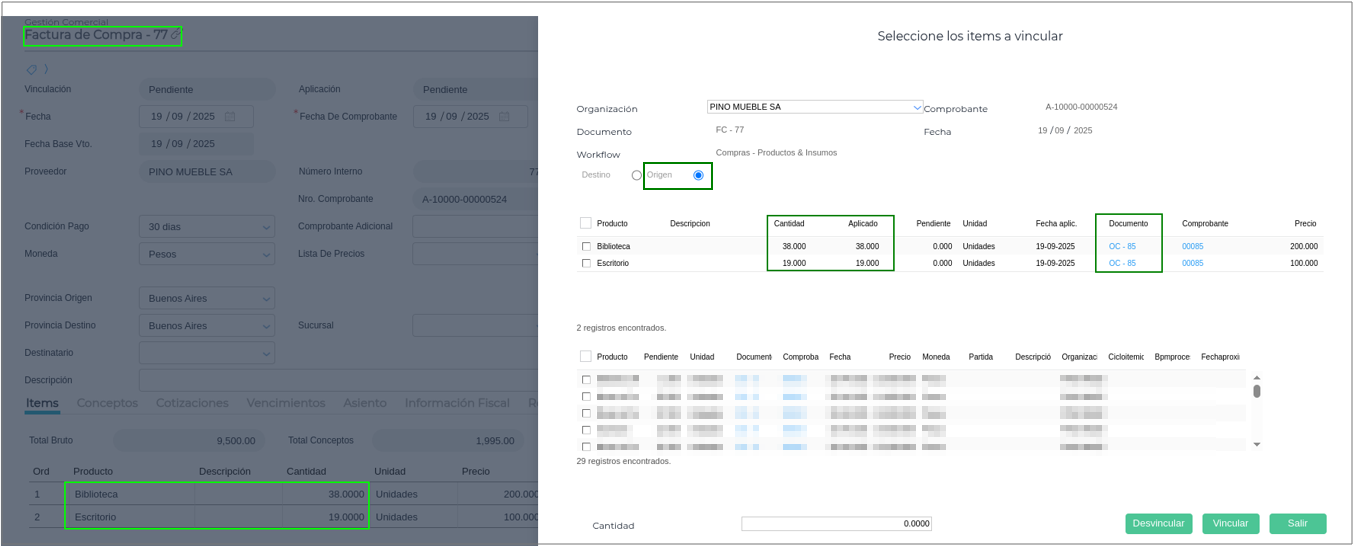Image resolution: width=1354 pixels, height=546 pixels.
Task: Click the scroll down arrow in lower table
Action: pos(1257,444)
